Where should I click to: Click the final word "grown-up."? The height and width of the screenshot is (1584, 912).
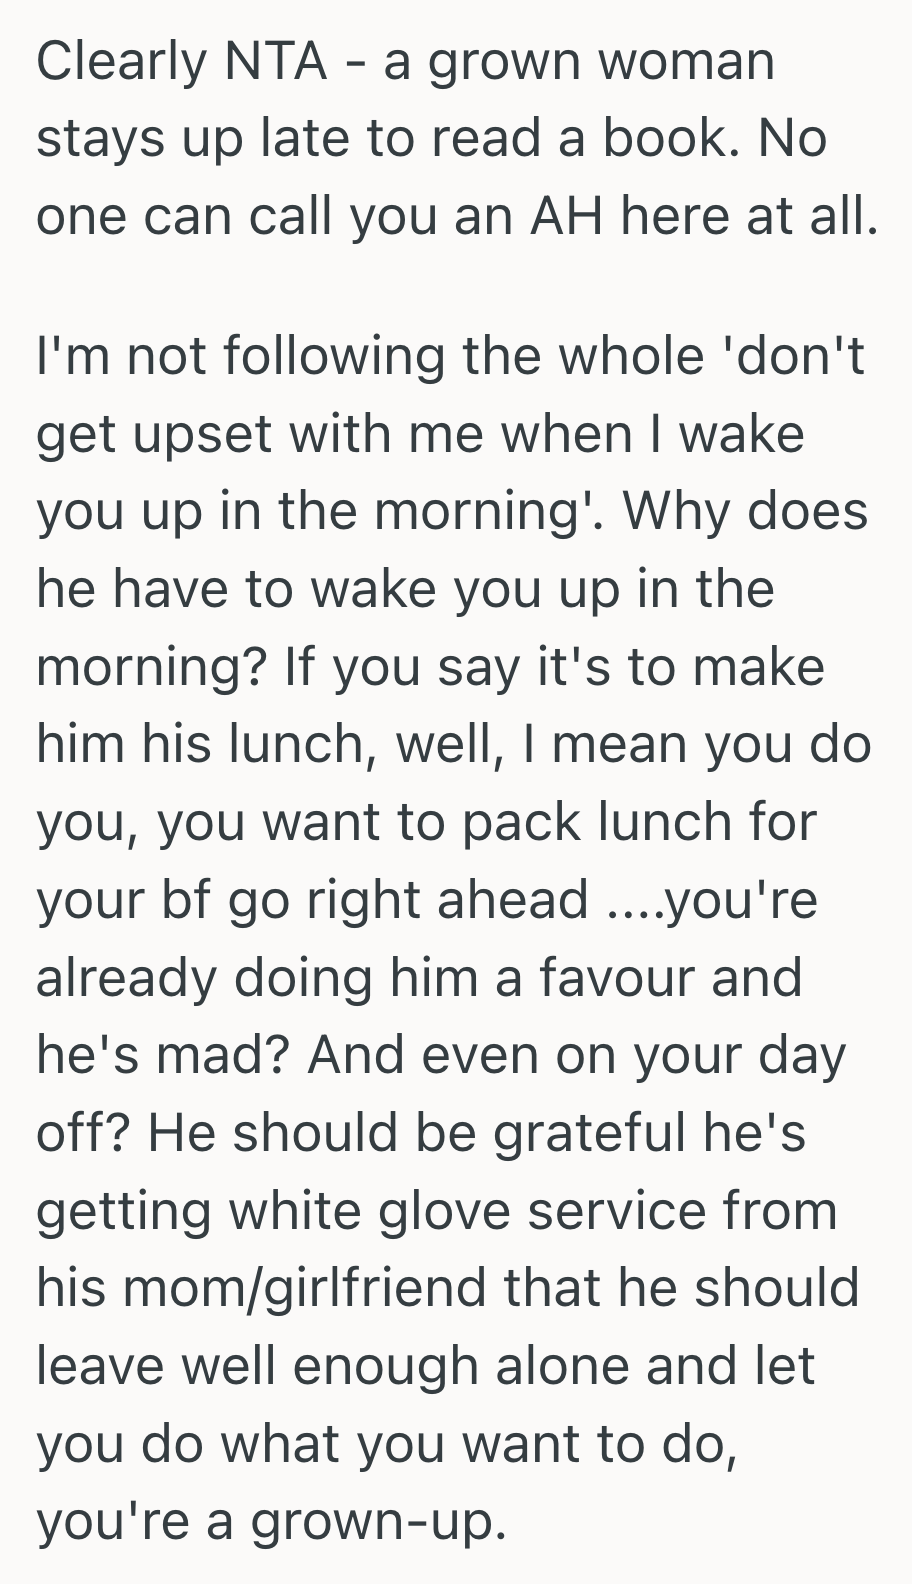pos(374,1520)
